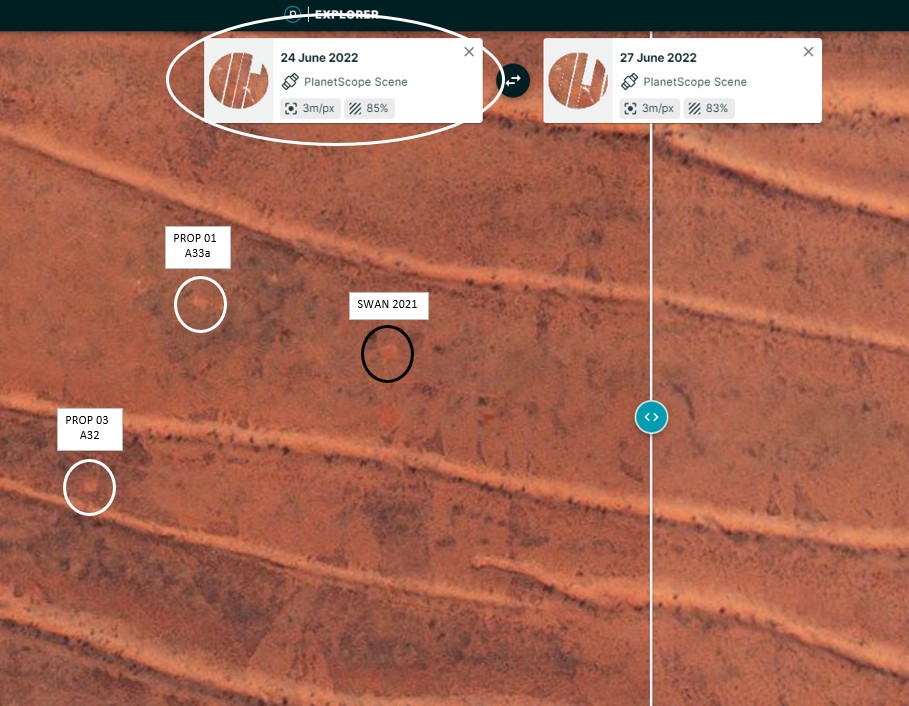Viewport: 909px width, 706px height.
Task: Click the swap scenes button between cards
Action: (x=513, y=81)
